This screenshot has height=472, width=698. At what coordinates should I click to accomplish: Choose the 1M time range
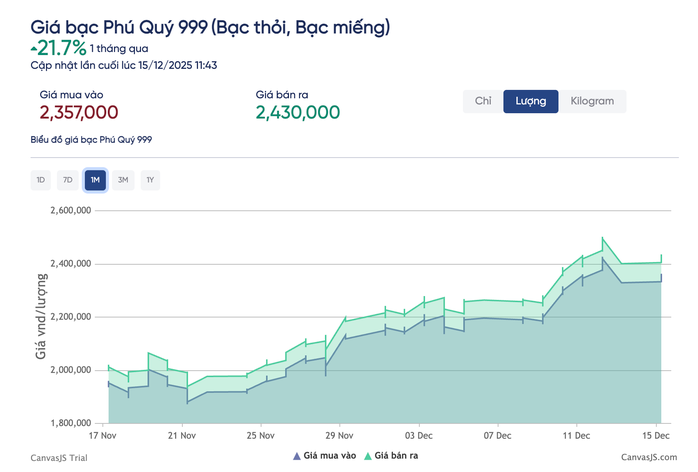click(95, 180)
